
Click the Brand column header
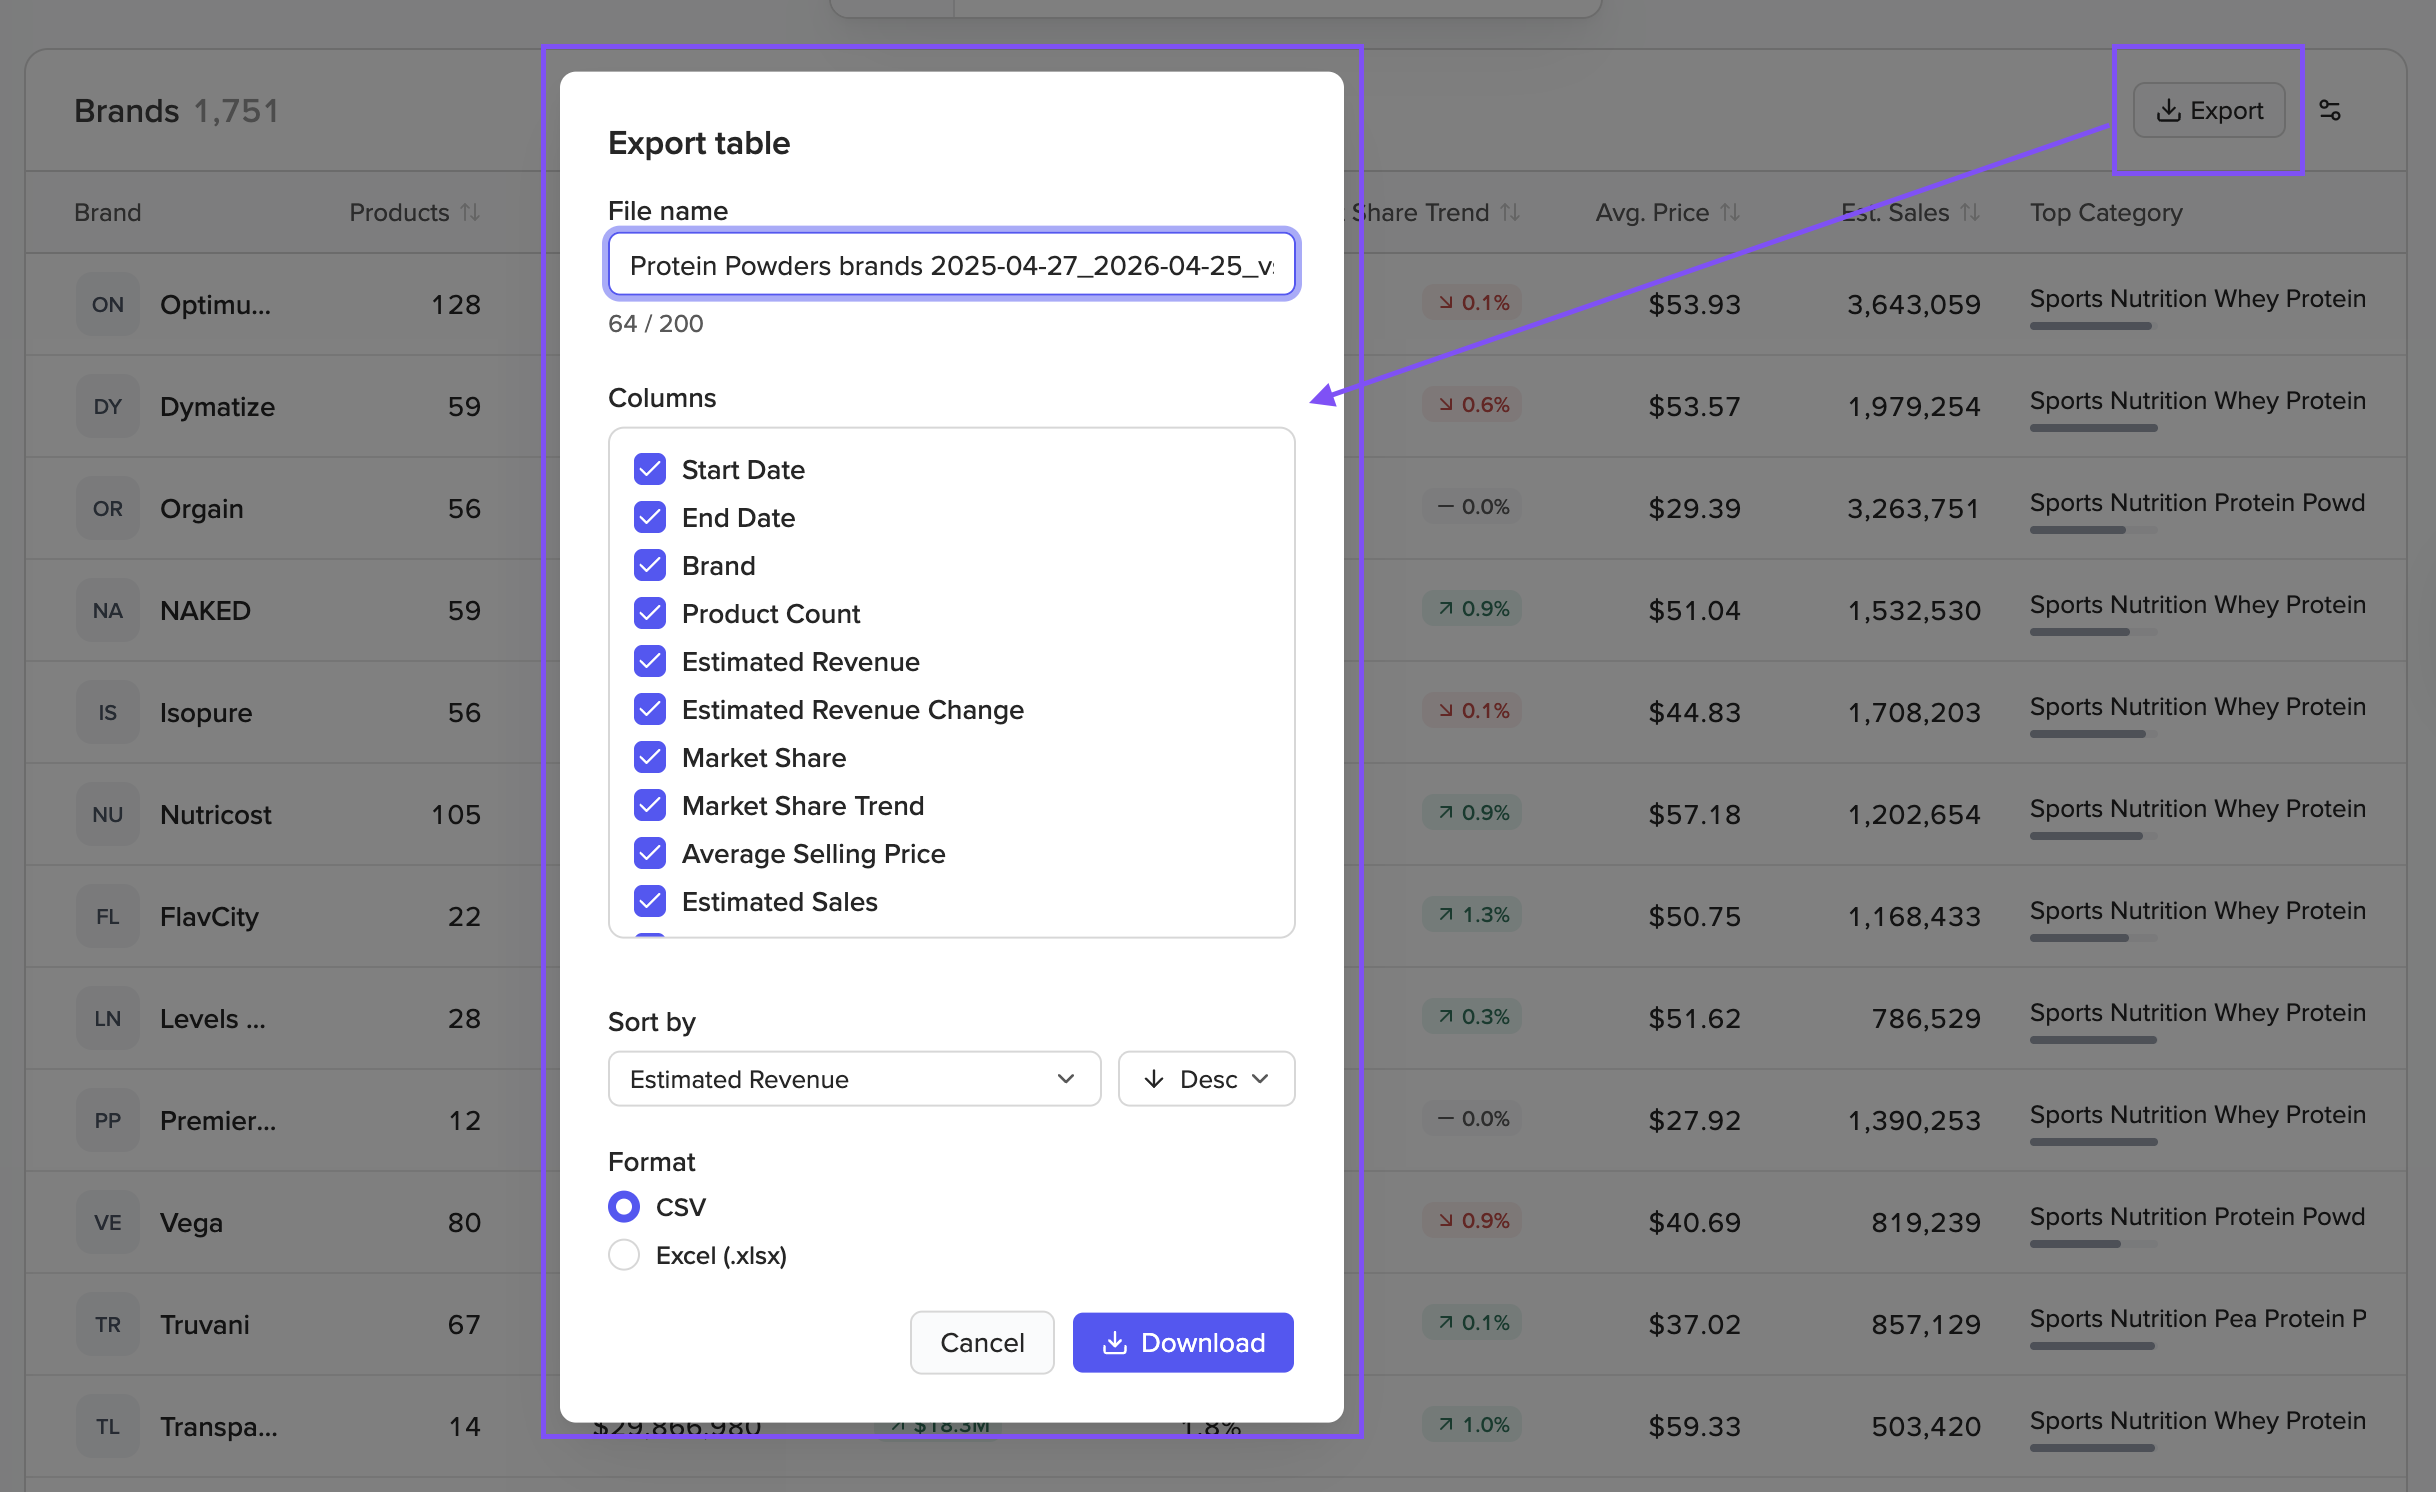(x=108, y=212)
